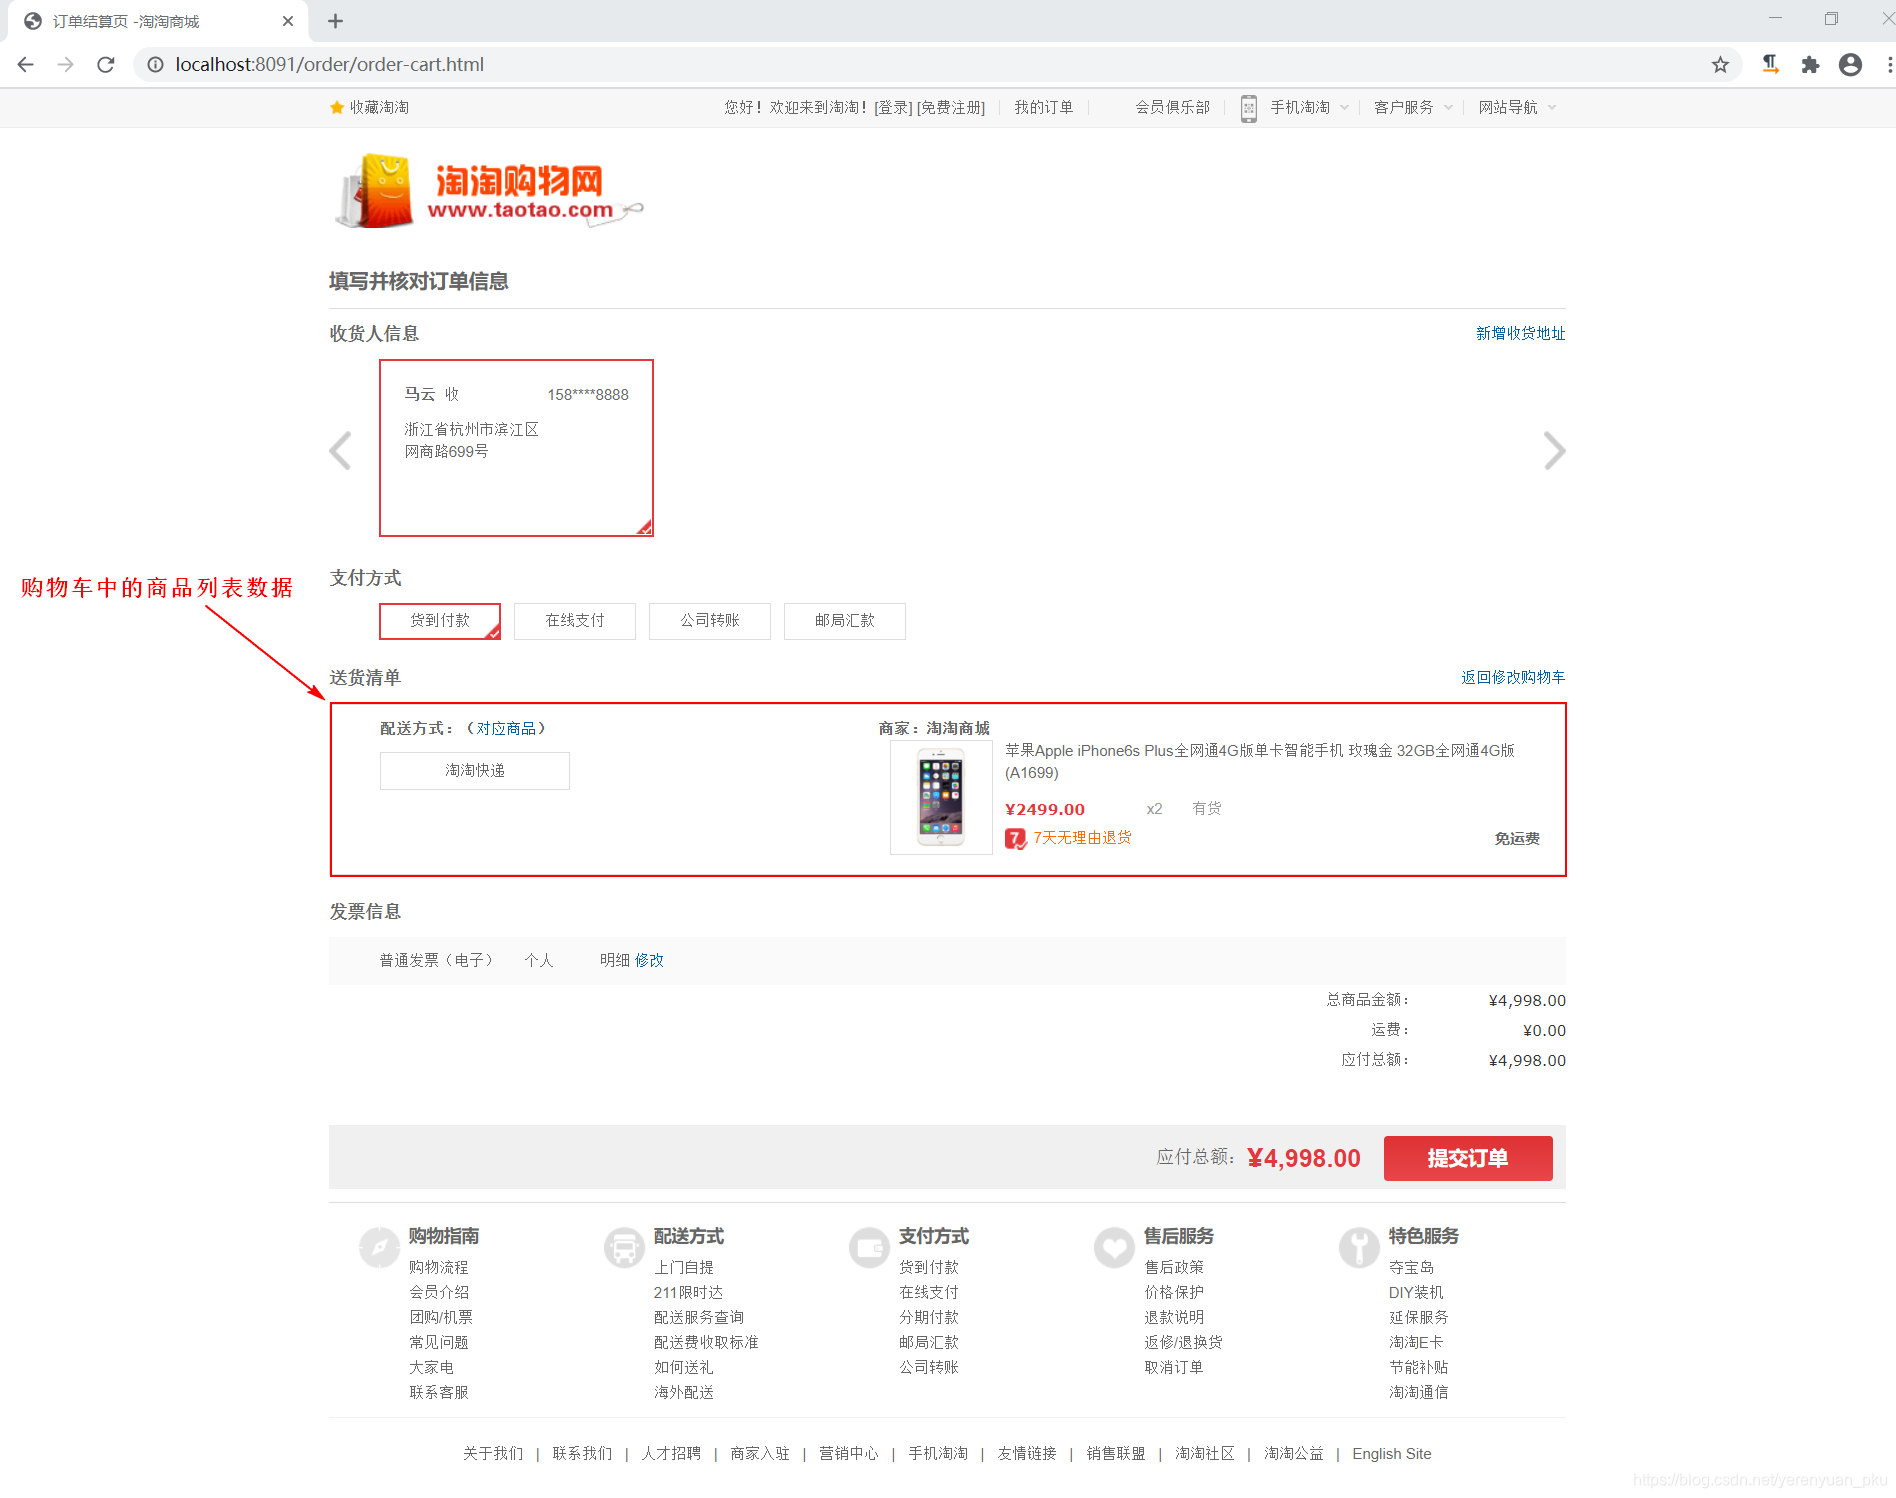Show next address with right chevron
This screenshot has height=1498, width=1896.
click(1554, 450)
